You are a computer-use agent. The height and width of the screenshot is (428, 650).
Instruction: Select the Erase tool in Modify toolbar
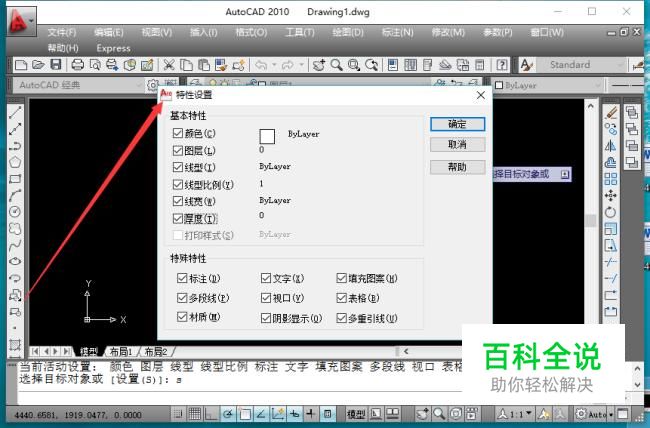(611, 112)
